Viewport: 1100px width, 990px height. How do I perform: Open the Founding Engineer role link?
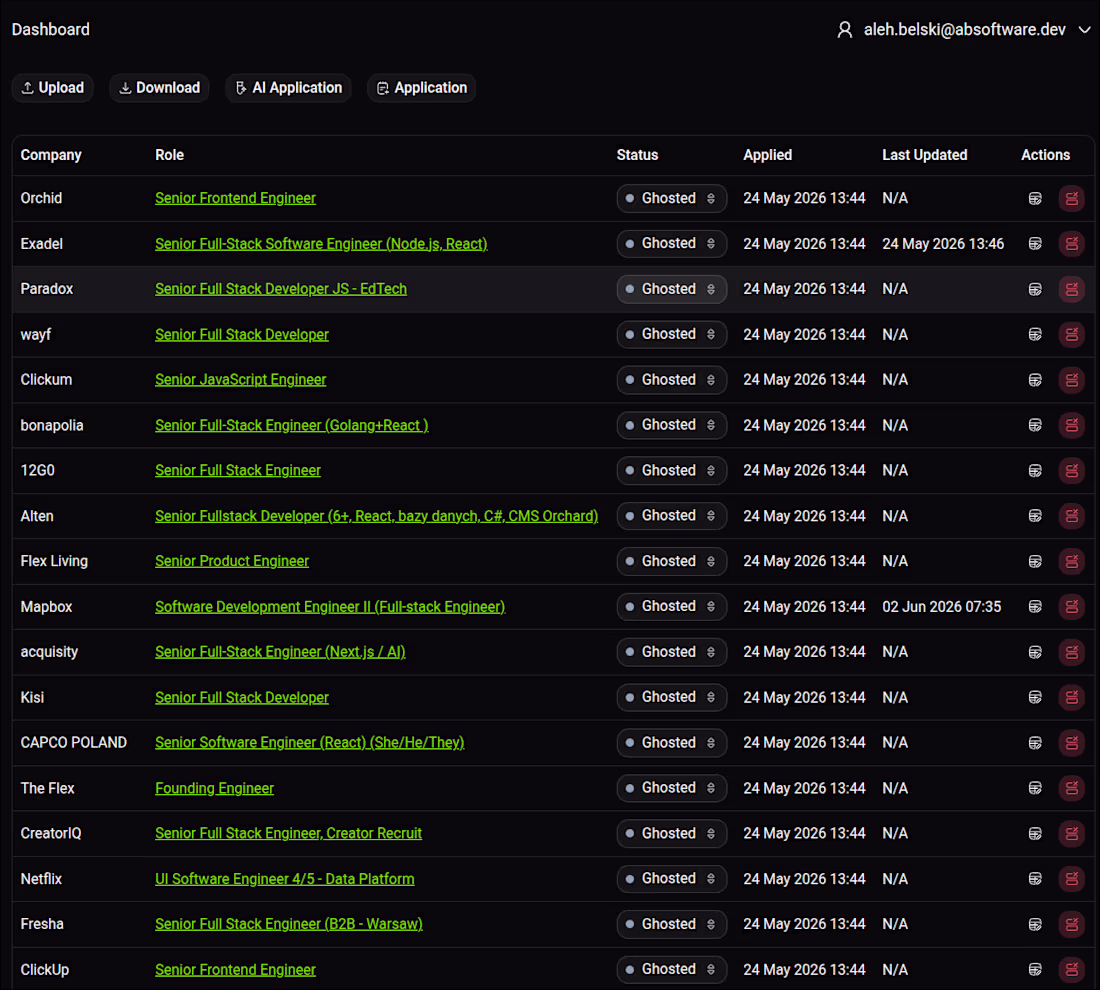pyautogui.click(x=214, y=788)
